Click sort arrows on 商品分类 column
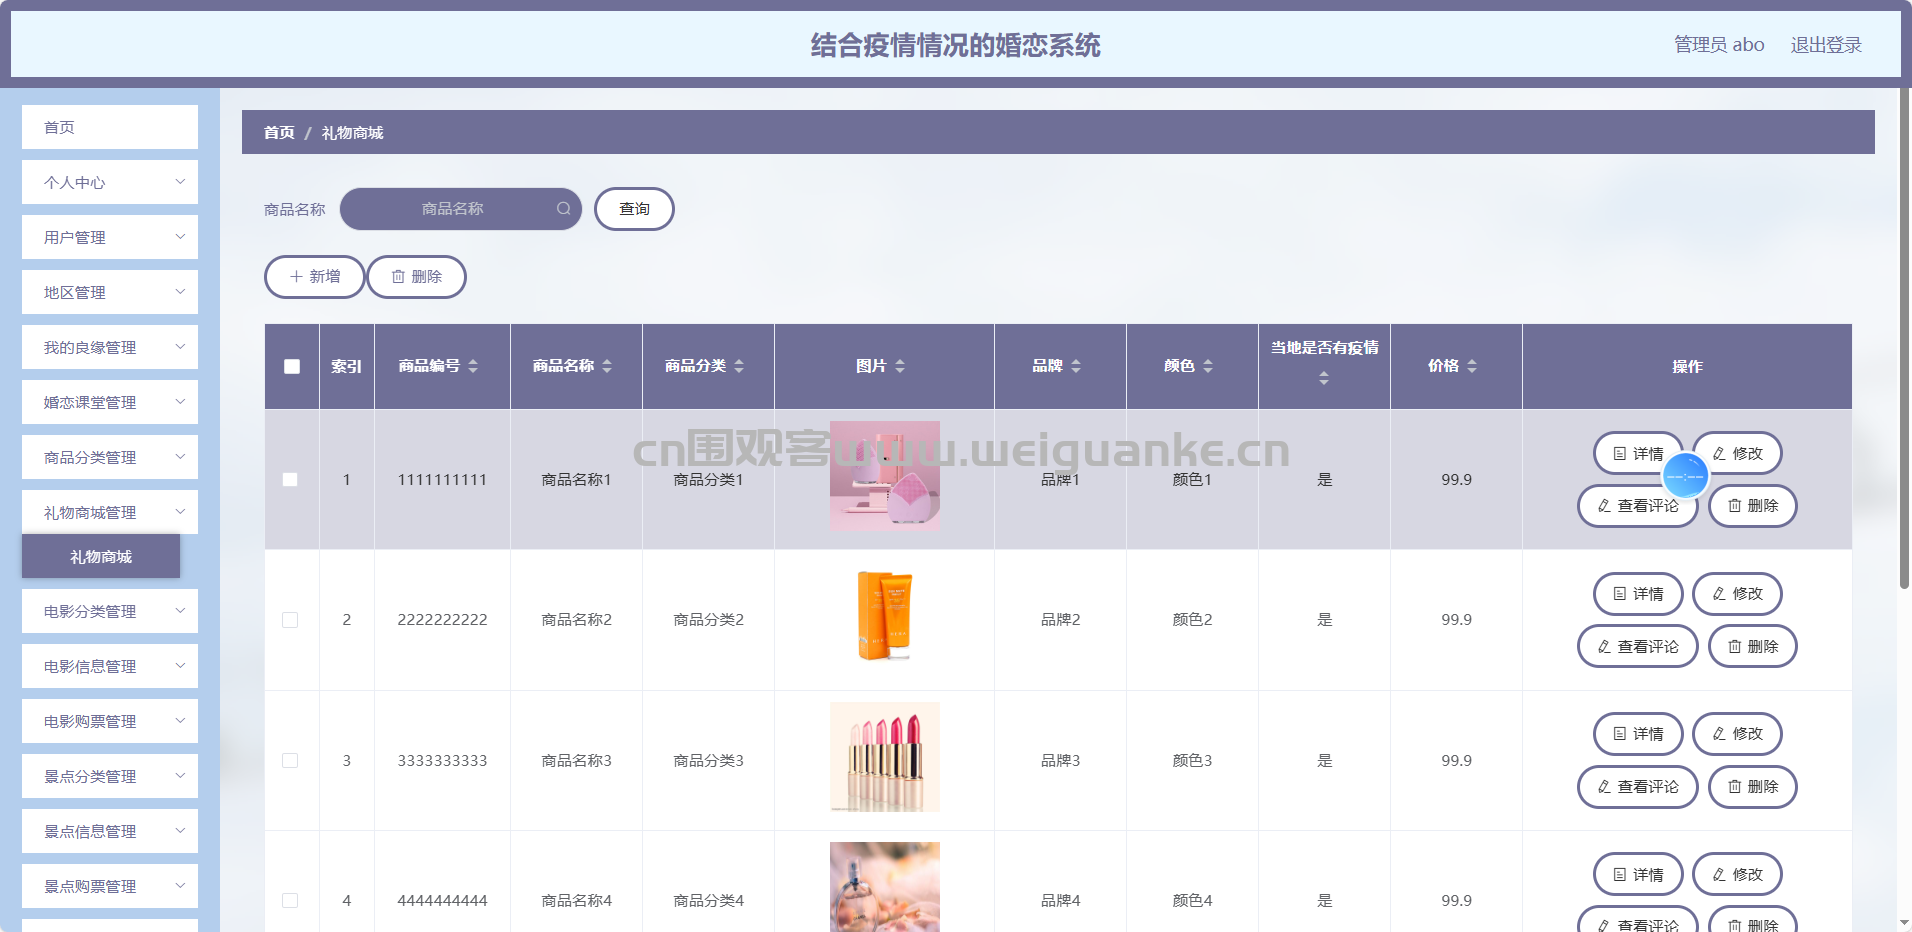 739,366
